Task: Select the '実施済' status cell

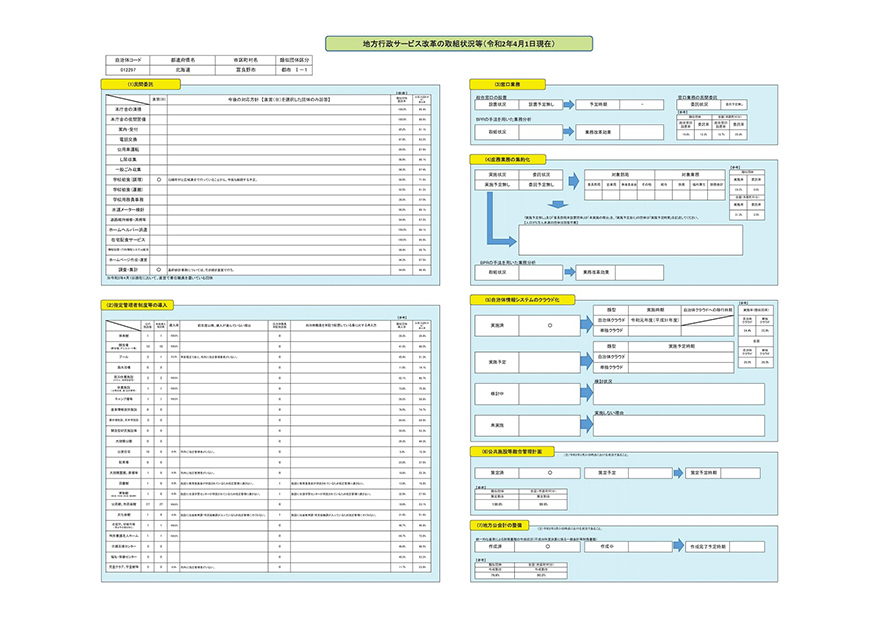Action: (x=497, y=326)
